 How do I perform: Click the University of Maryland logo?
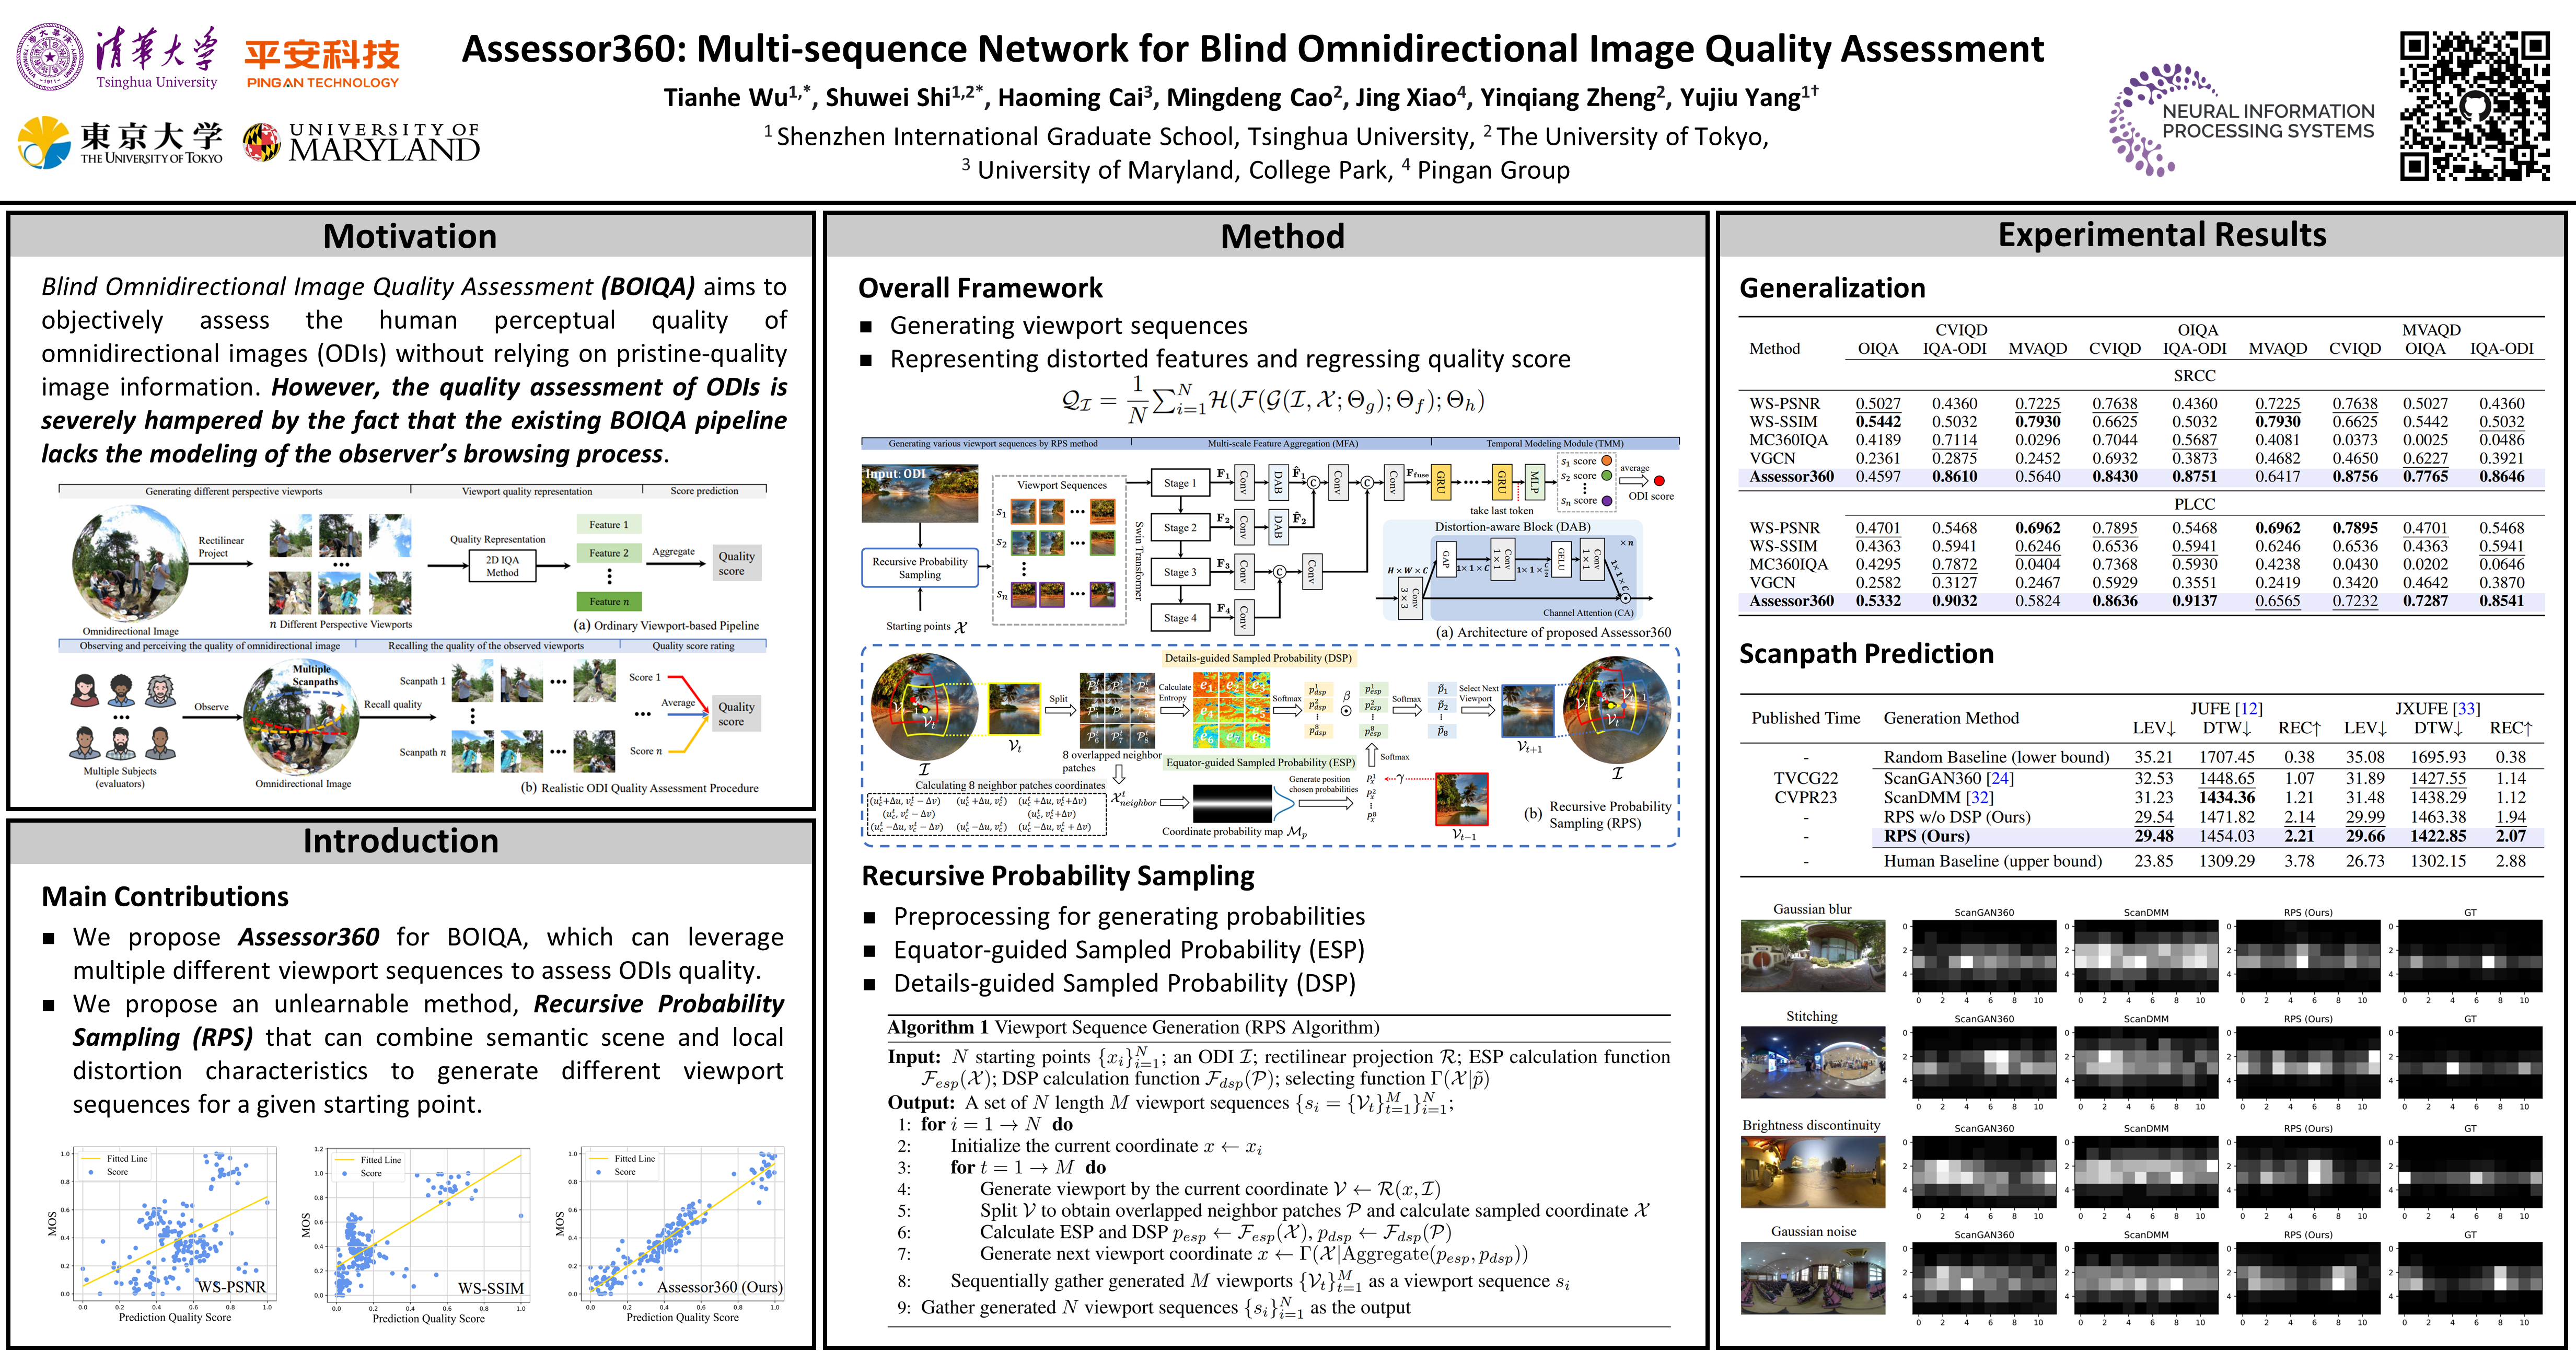[361, 142]
